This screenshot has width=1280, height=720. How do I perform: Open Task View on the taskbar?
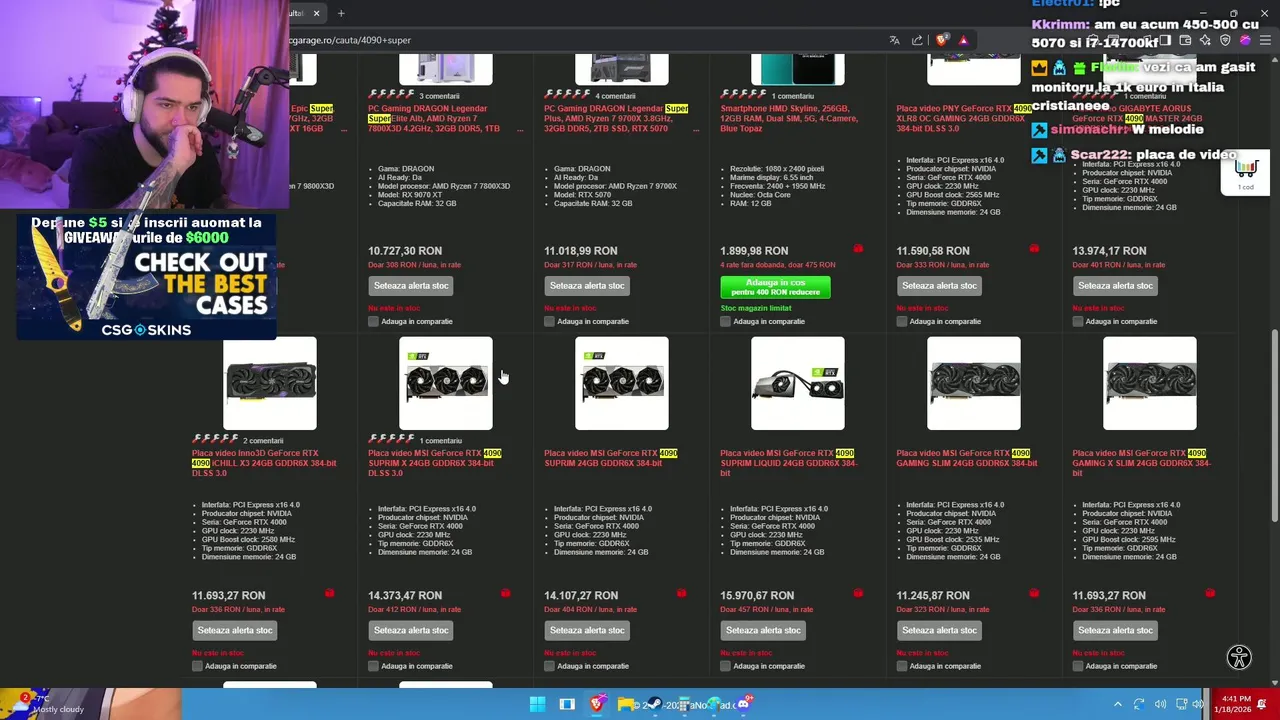567,704
